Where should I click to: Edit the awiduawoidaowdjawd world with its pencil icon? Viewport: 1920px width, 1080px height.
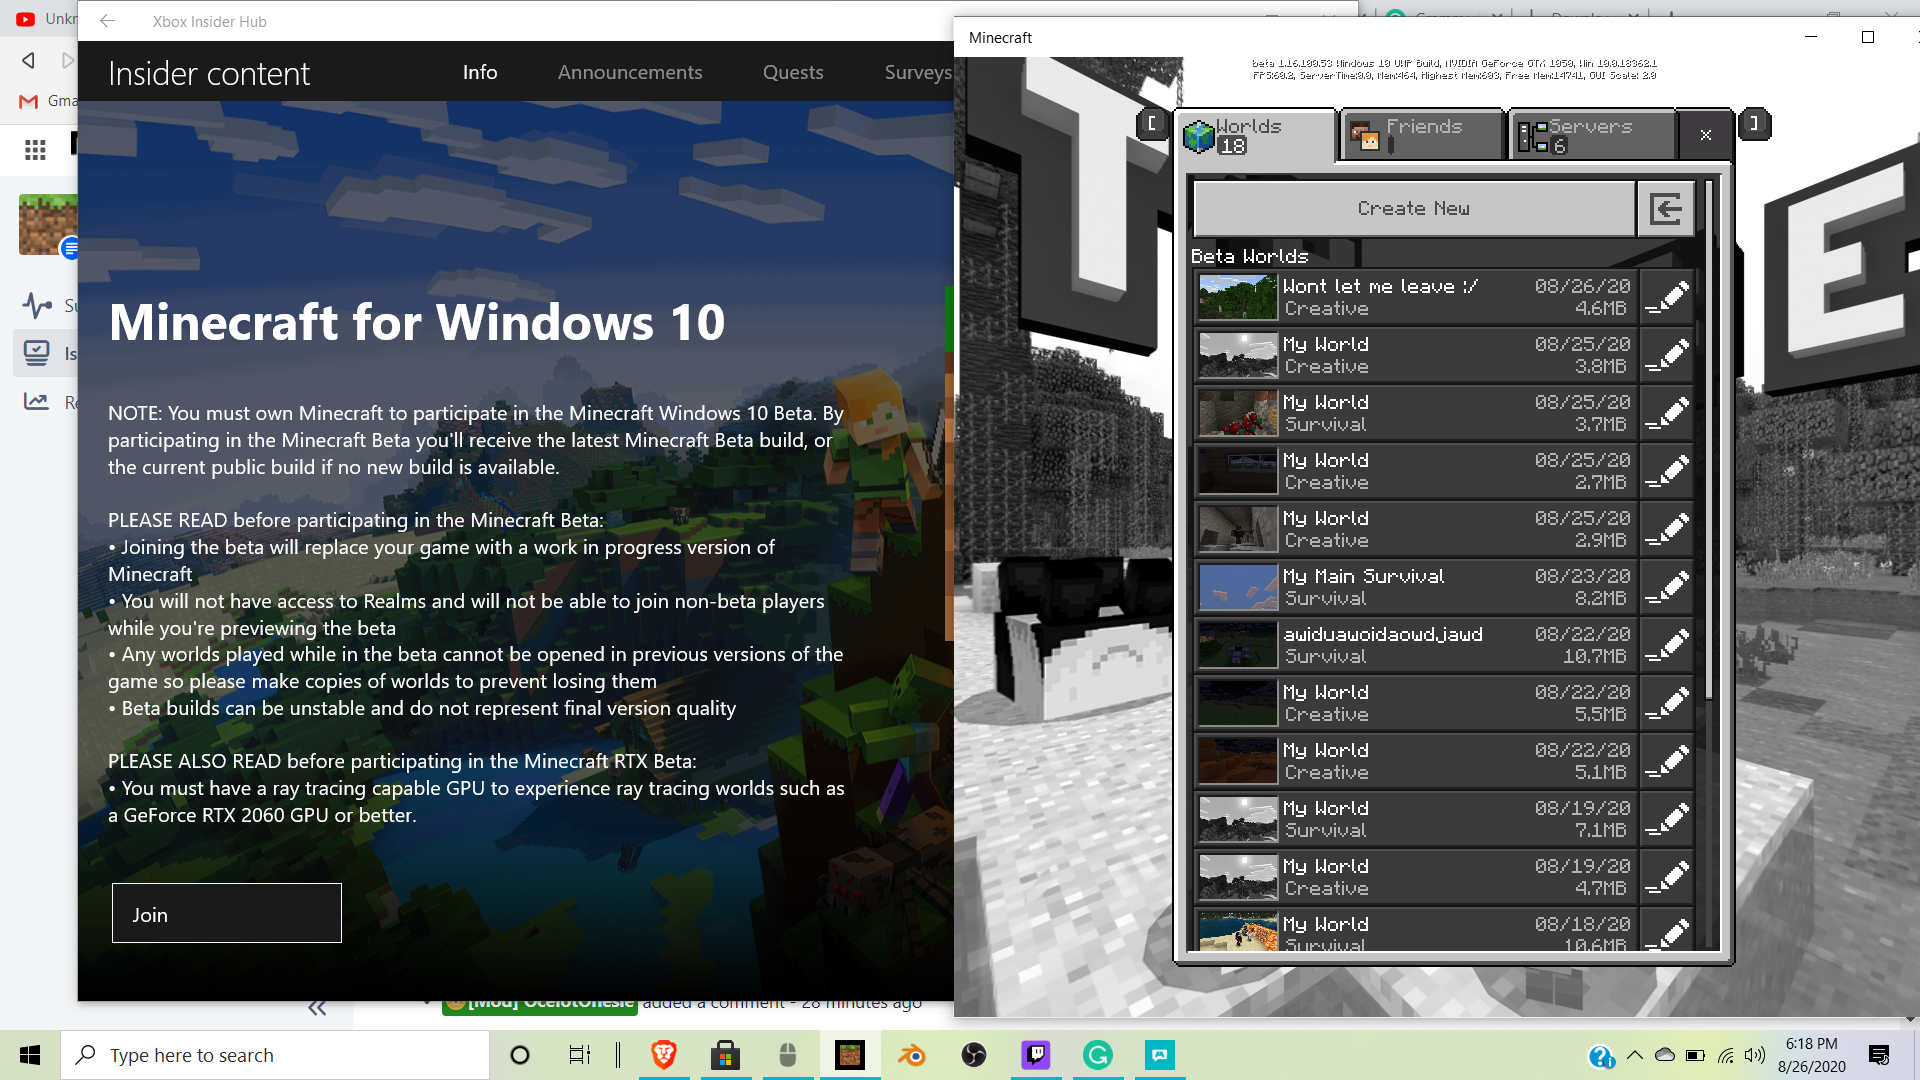pos(1667,645)
